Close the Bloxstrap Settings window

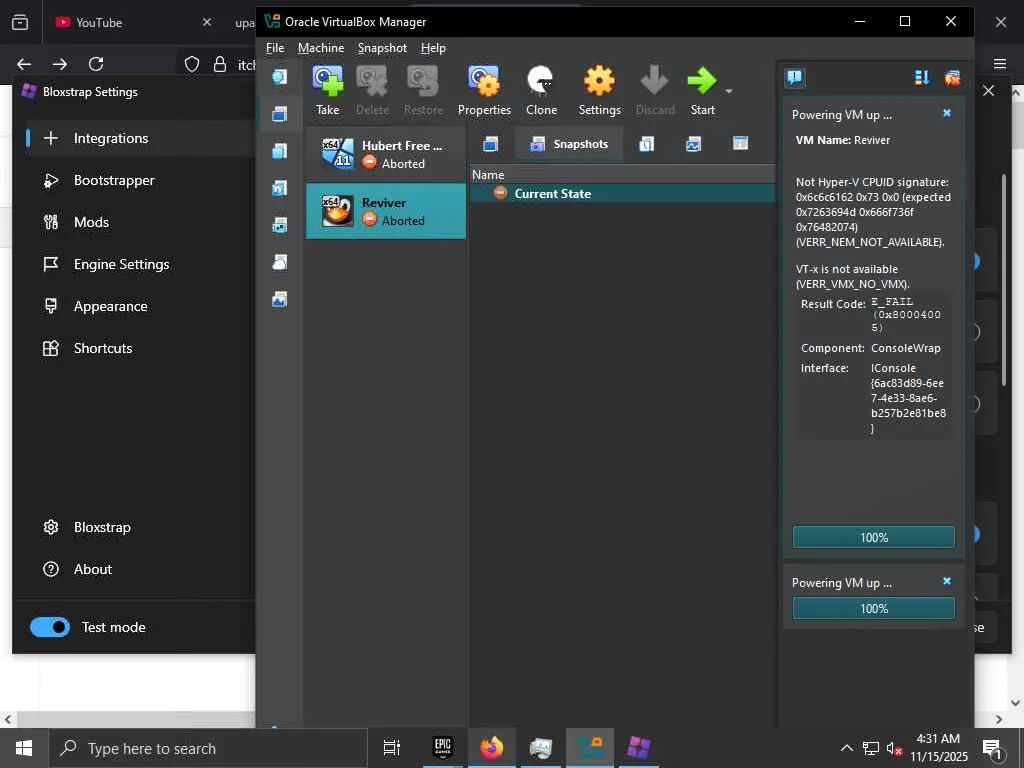pos(989,91)
